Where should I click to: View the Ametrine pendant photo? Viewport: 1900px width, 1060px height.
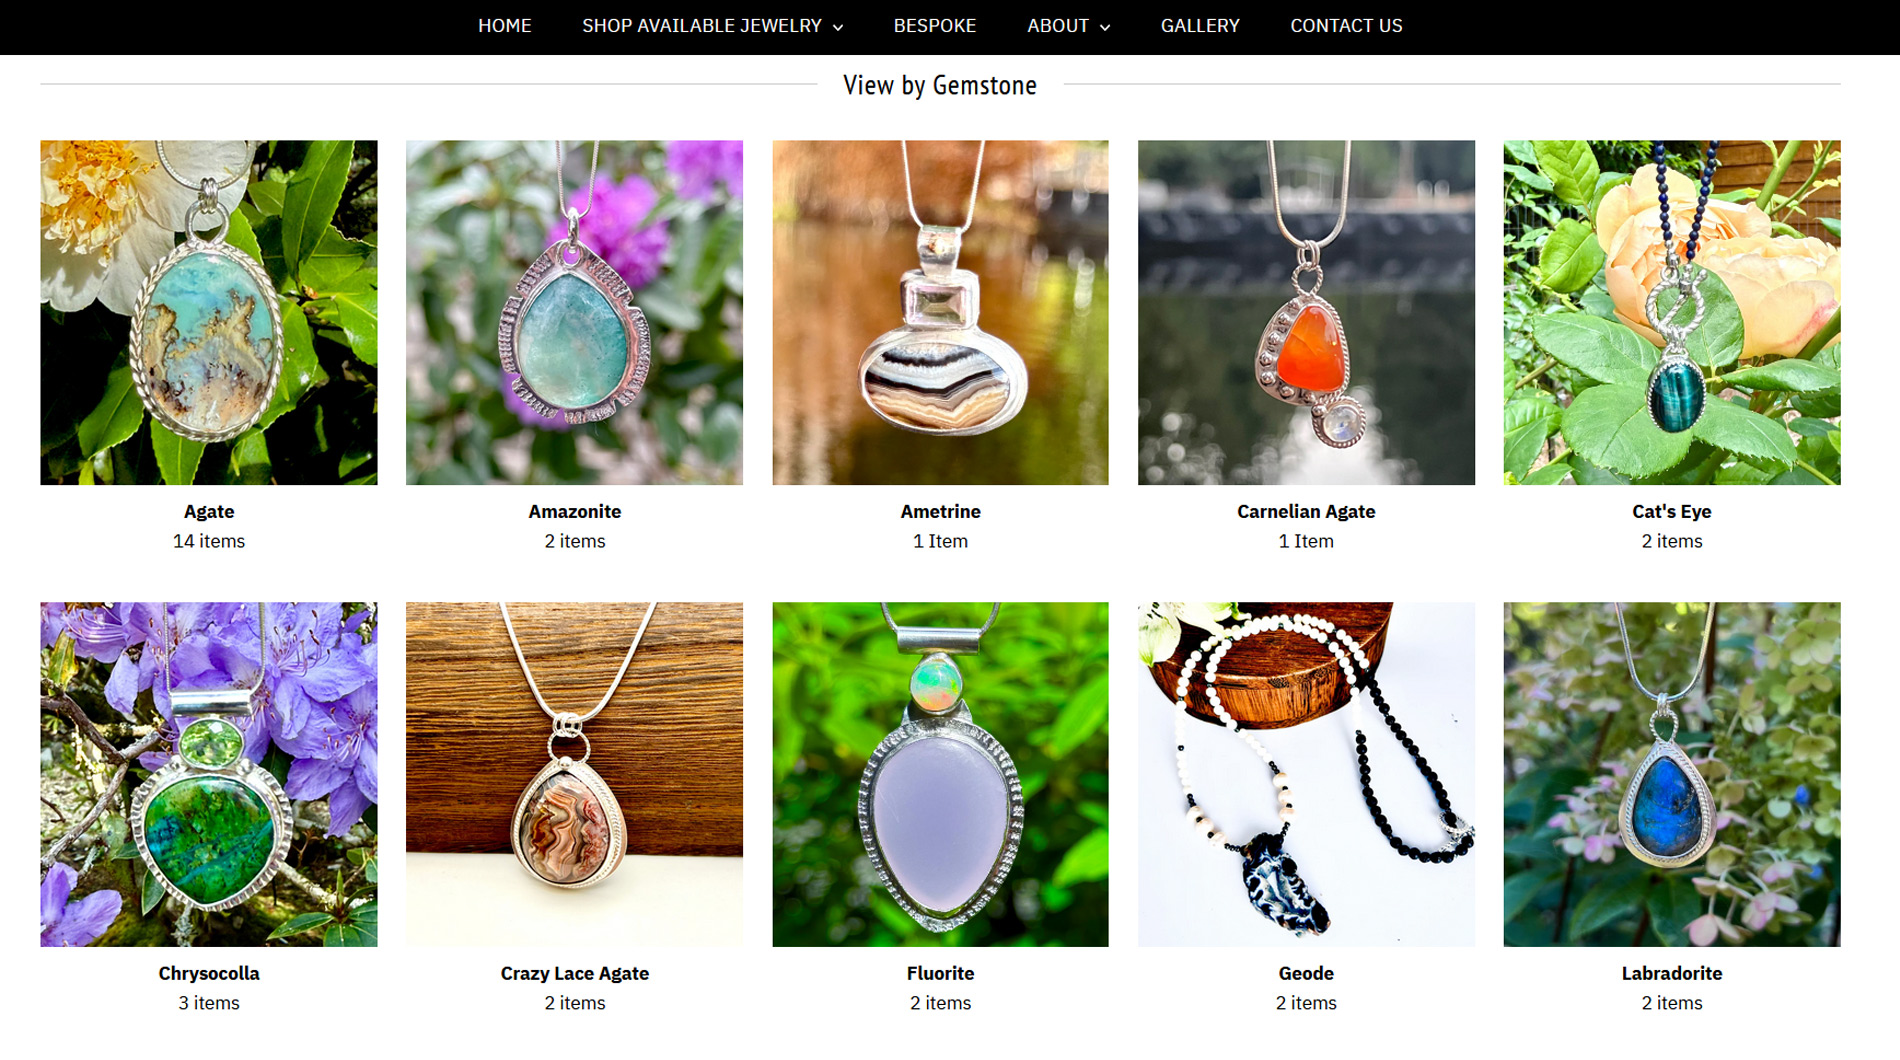coord(940,312)
